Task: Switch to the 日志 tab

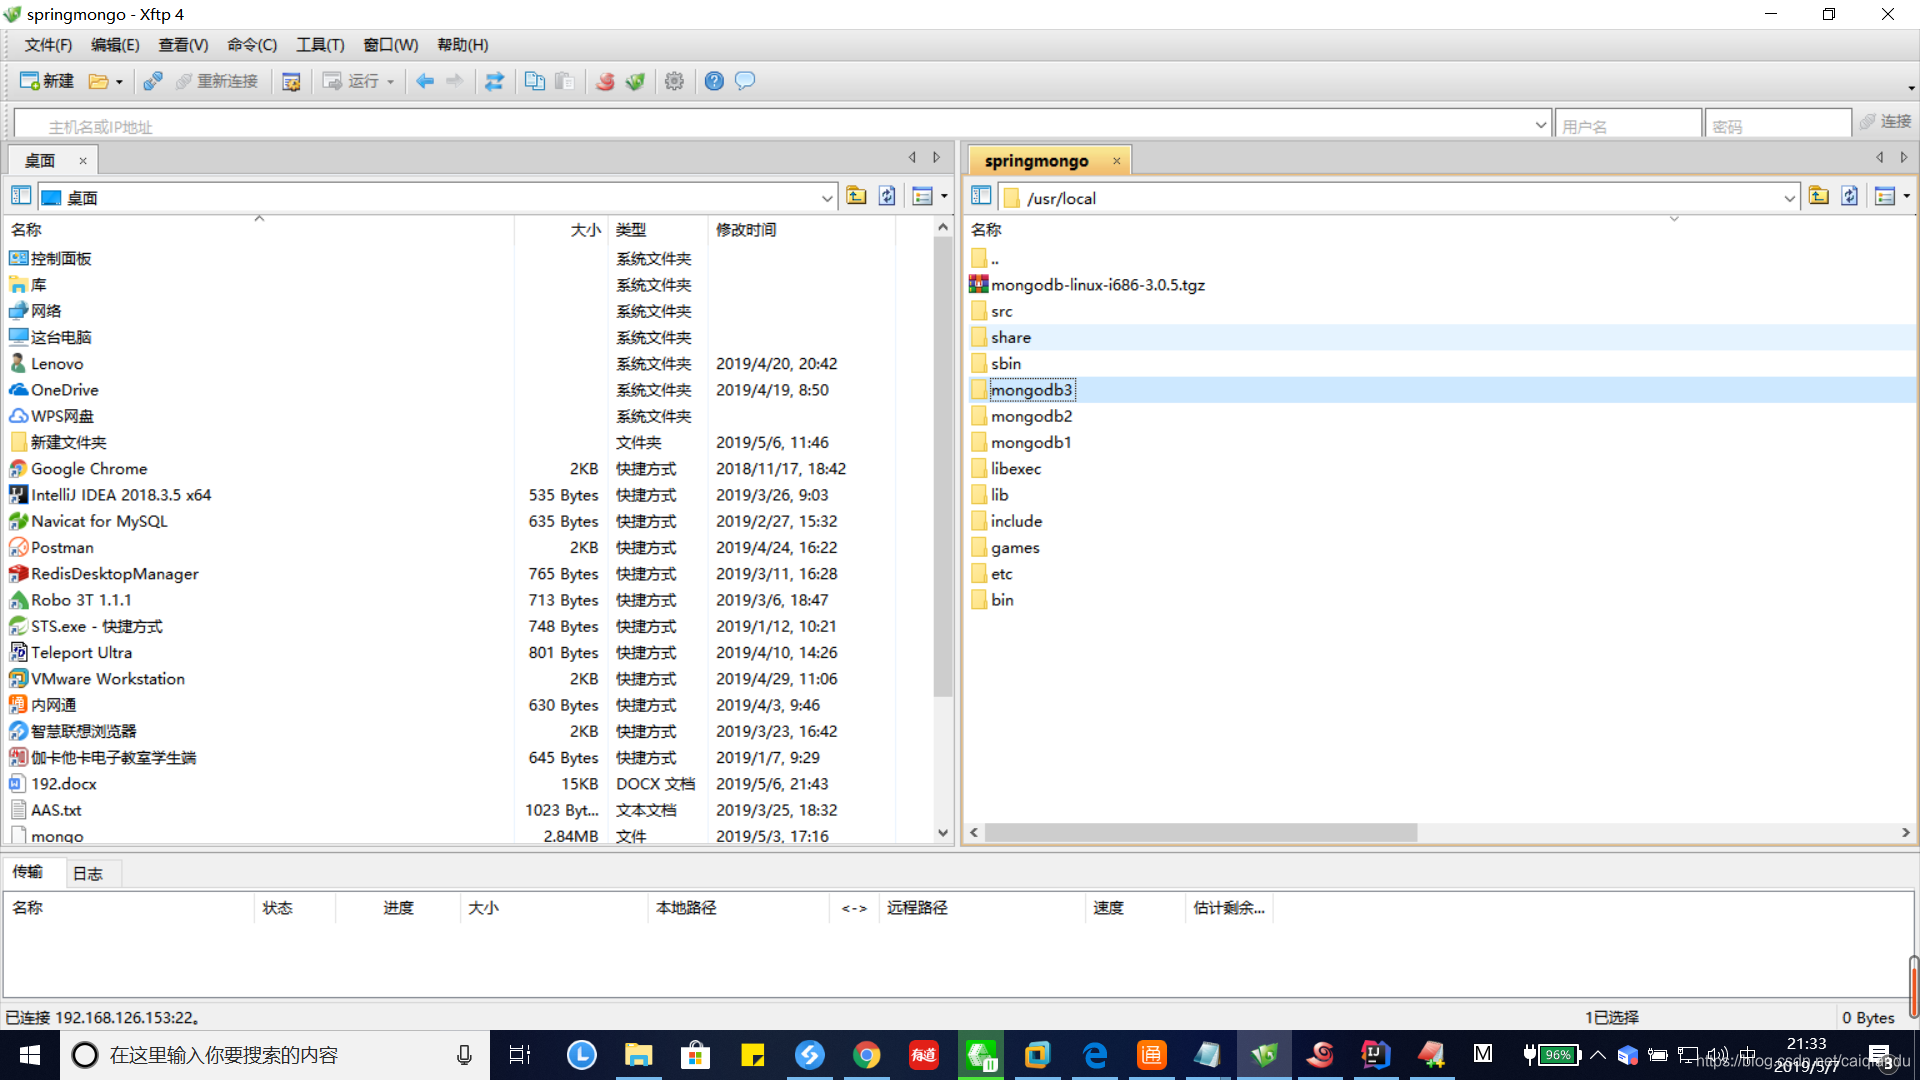Action: 88,873
